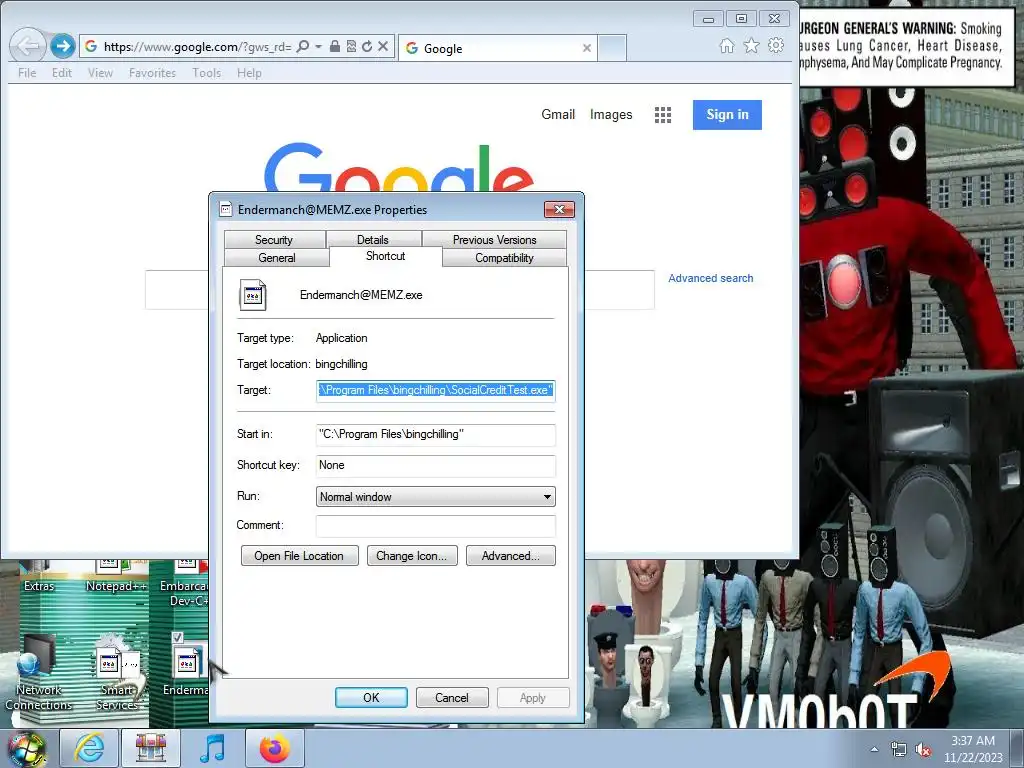The height and width of the screenshot is (768, 1024).
Task: Click the muted volume tray icon
Action: pos(923,750)
